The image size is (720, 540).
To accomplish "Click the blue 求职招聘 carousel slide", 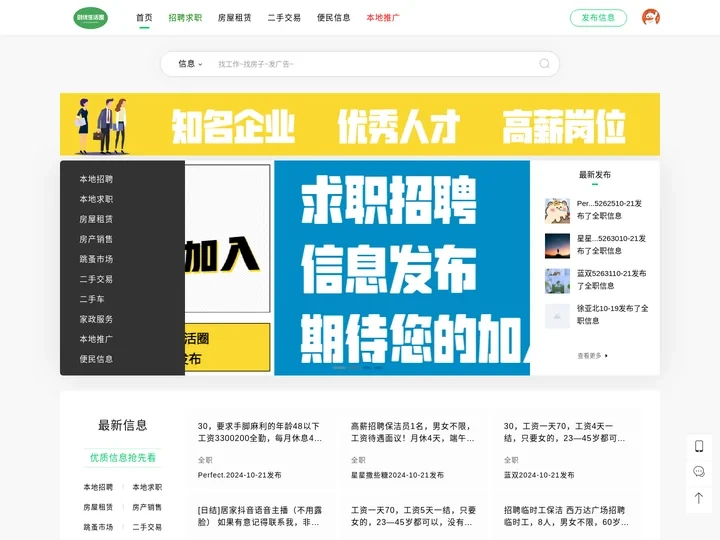I will (x=402, y=268).
